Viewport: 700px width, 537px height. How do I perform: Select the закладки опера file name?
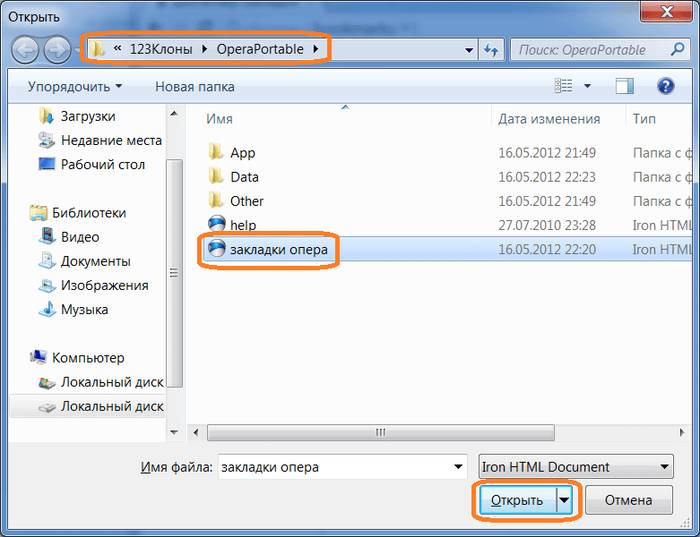279,249
